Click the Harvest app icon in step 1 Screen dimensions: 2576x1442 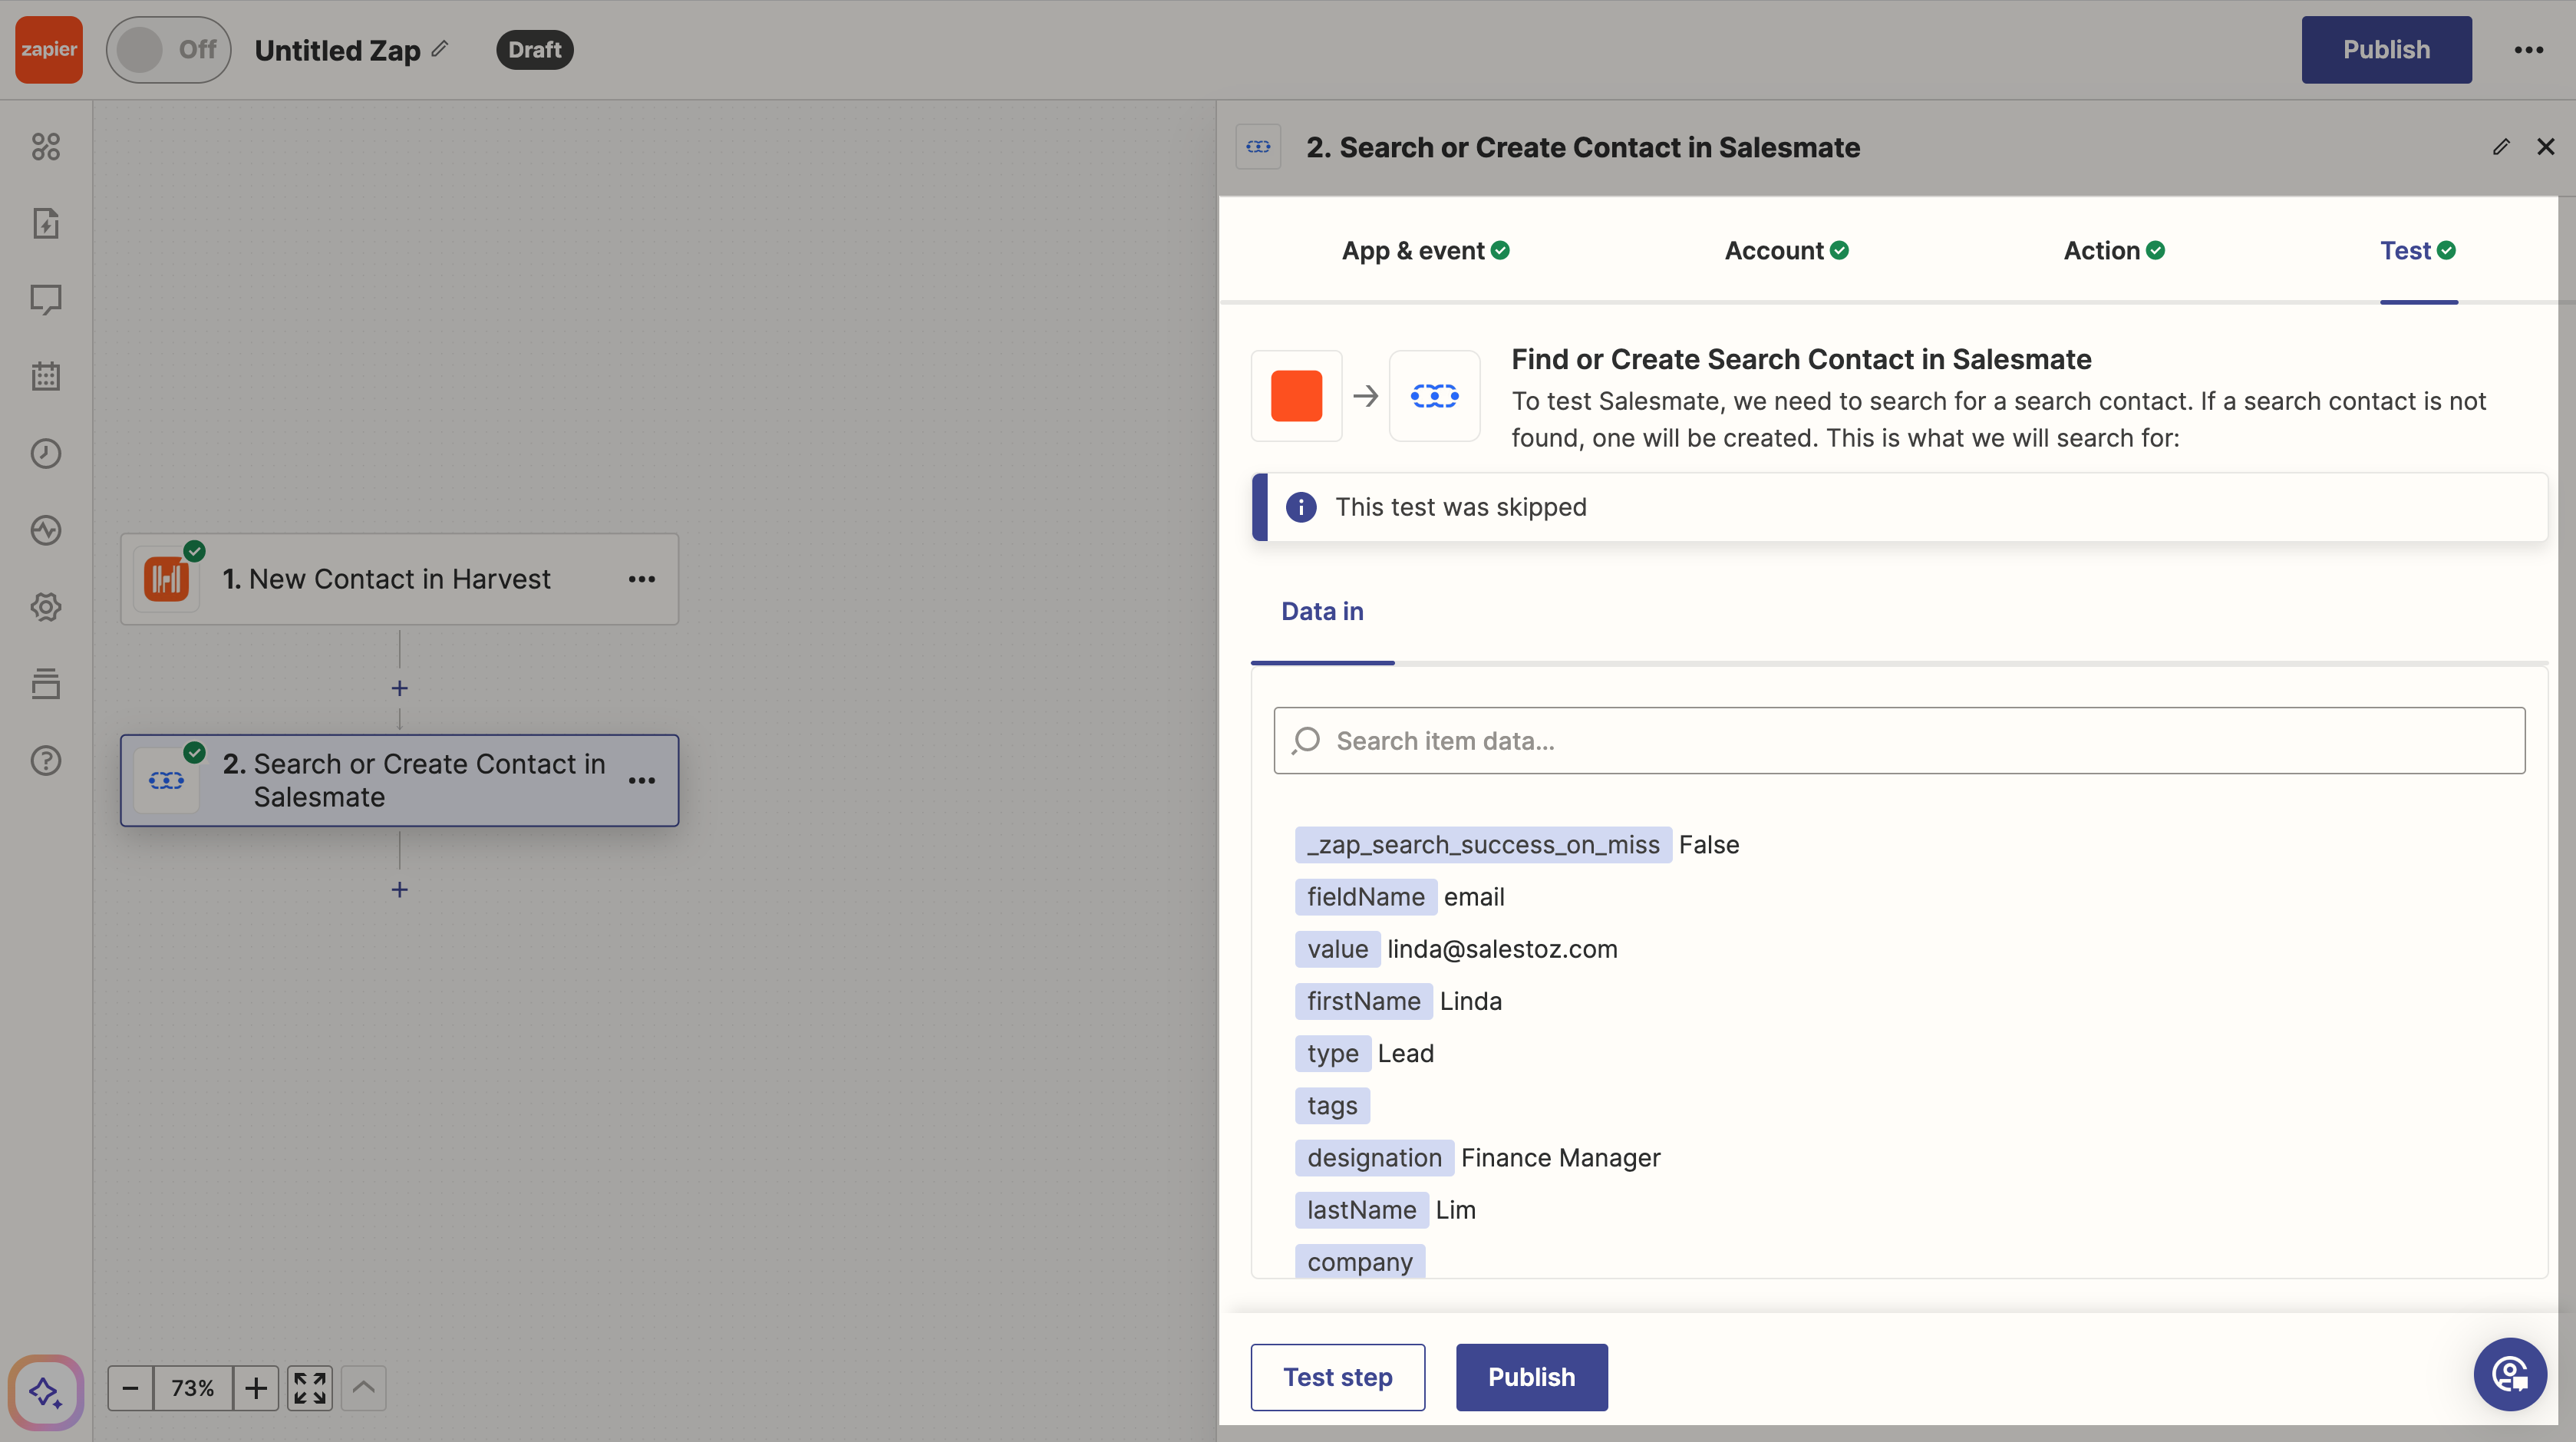(x=166, y=579)
